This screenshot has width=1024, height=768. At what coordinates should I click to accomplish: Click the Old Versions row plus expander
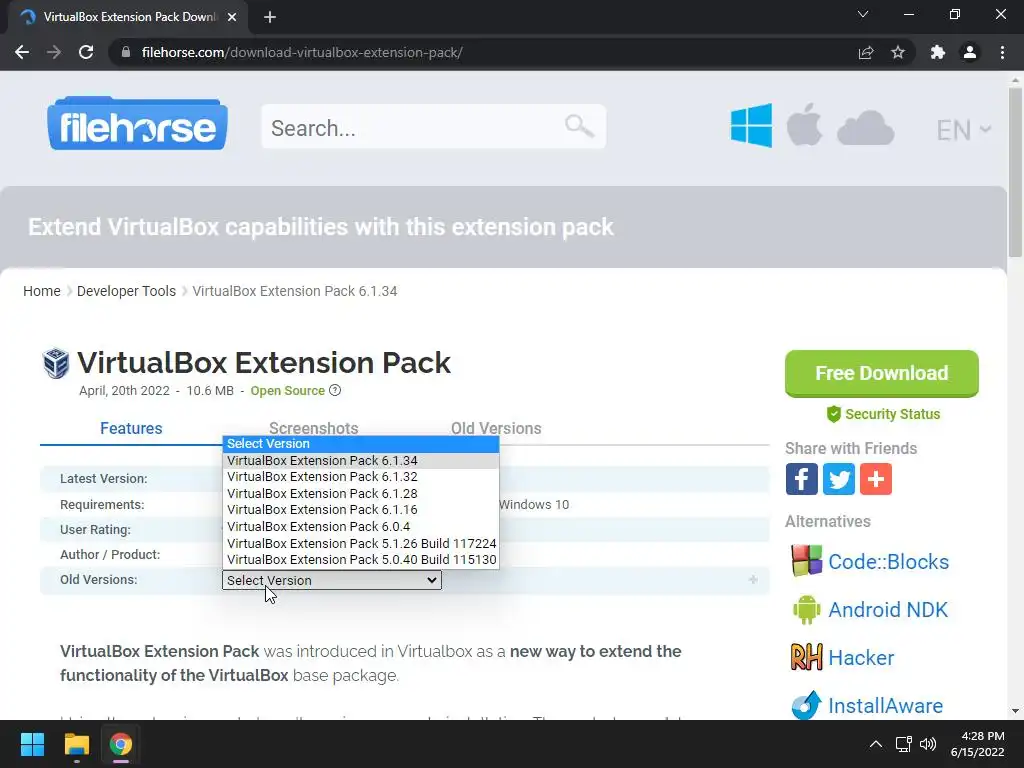click(753, 580)
